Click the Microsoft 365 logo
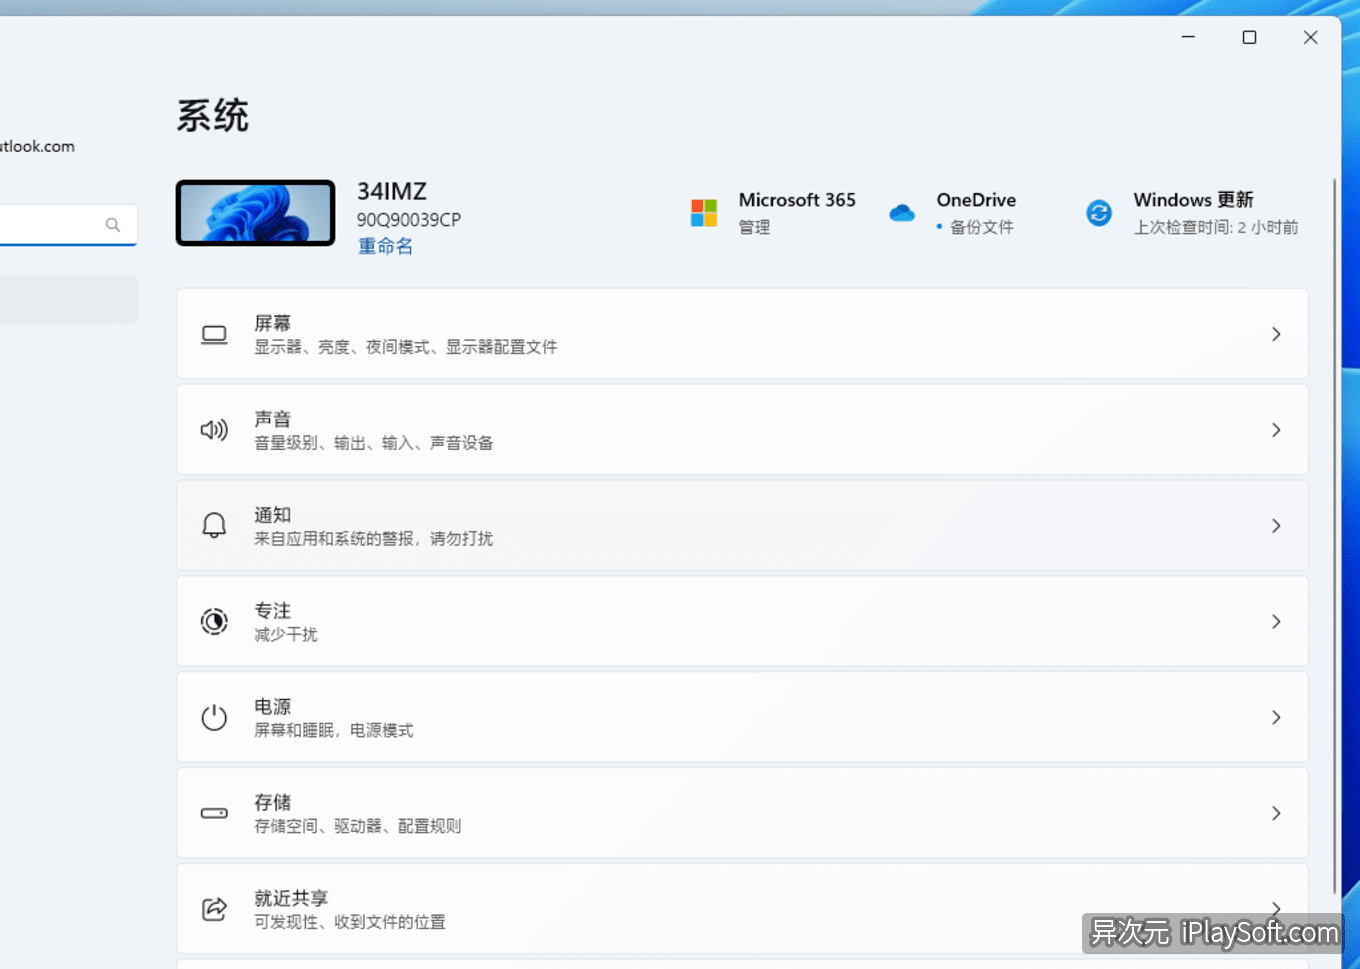Screen dimensions: 1360x969 704,212
